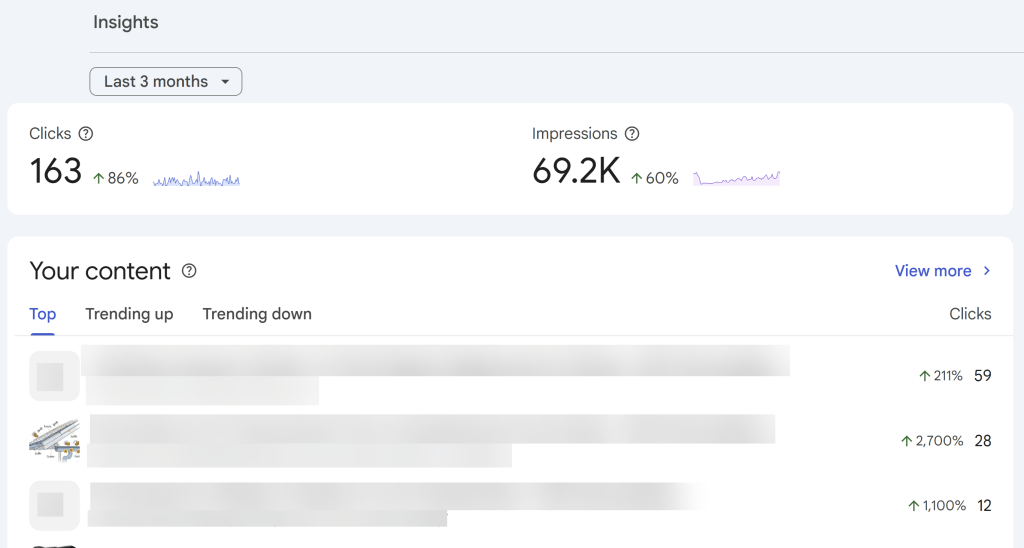The image size is (1024, 548).
Task: Open the Last 3 months date dropdown
Action: (166, 82)
